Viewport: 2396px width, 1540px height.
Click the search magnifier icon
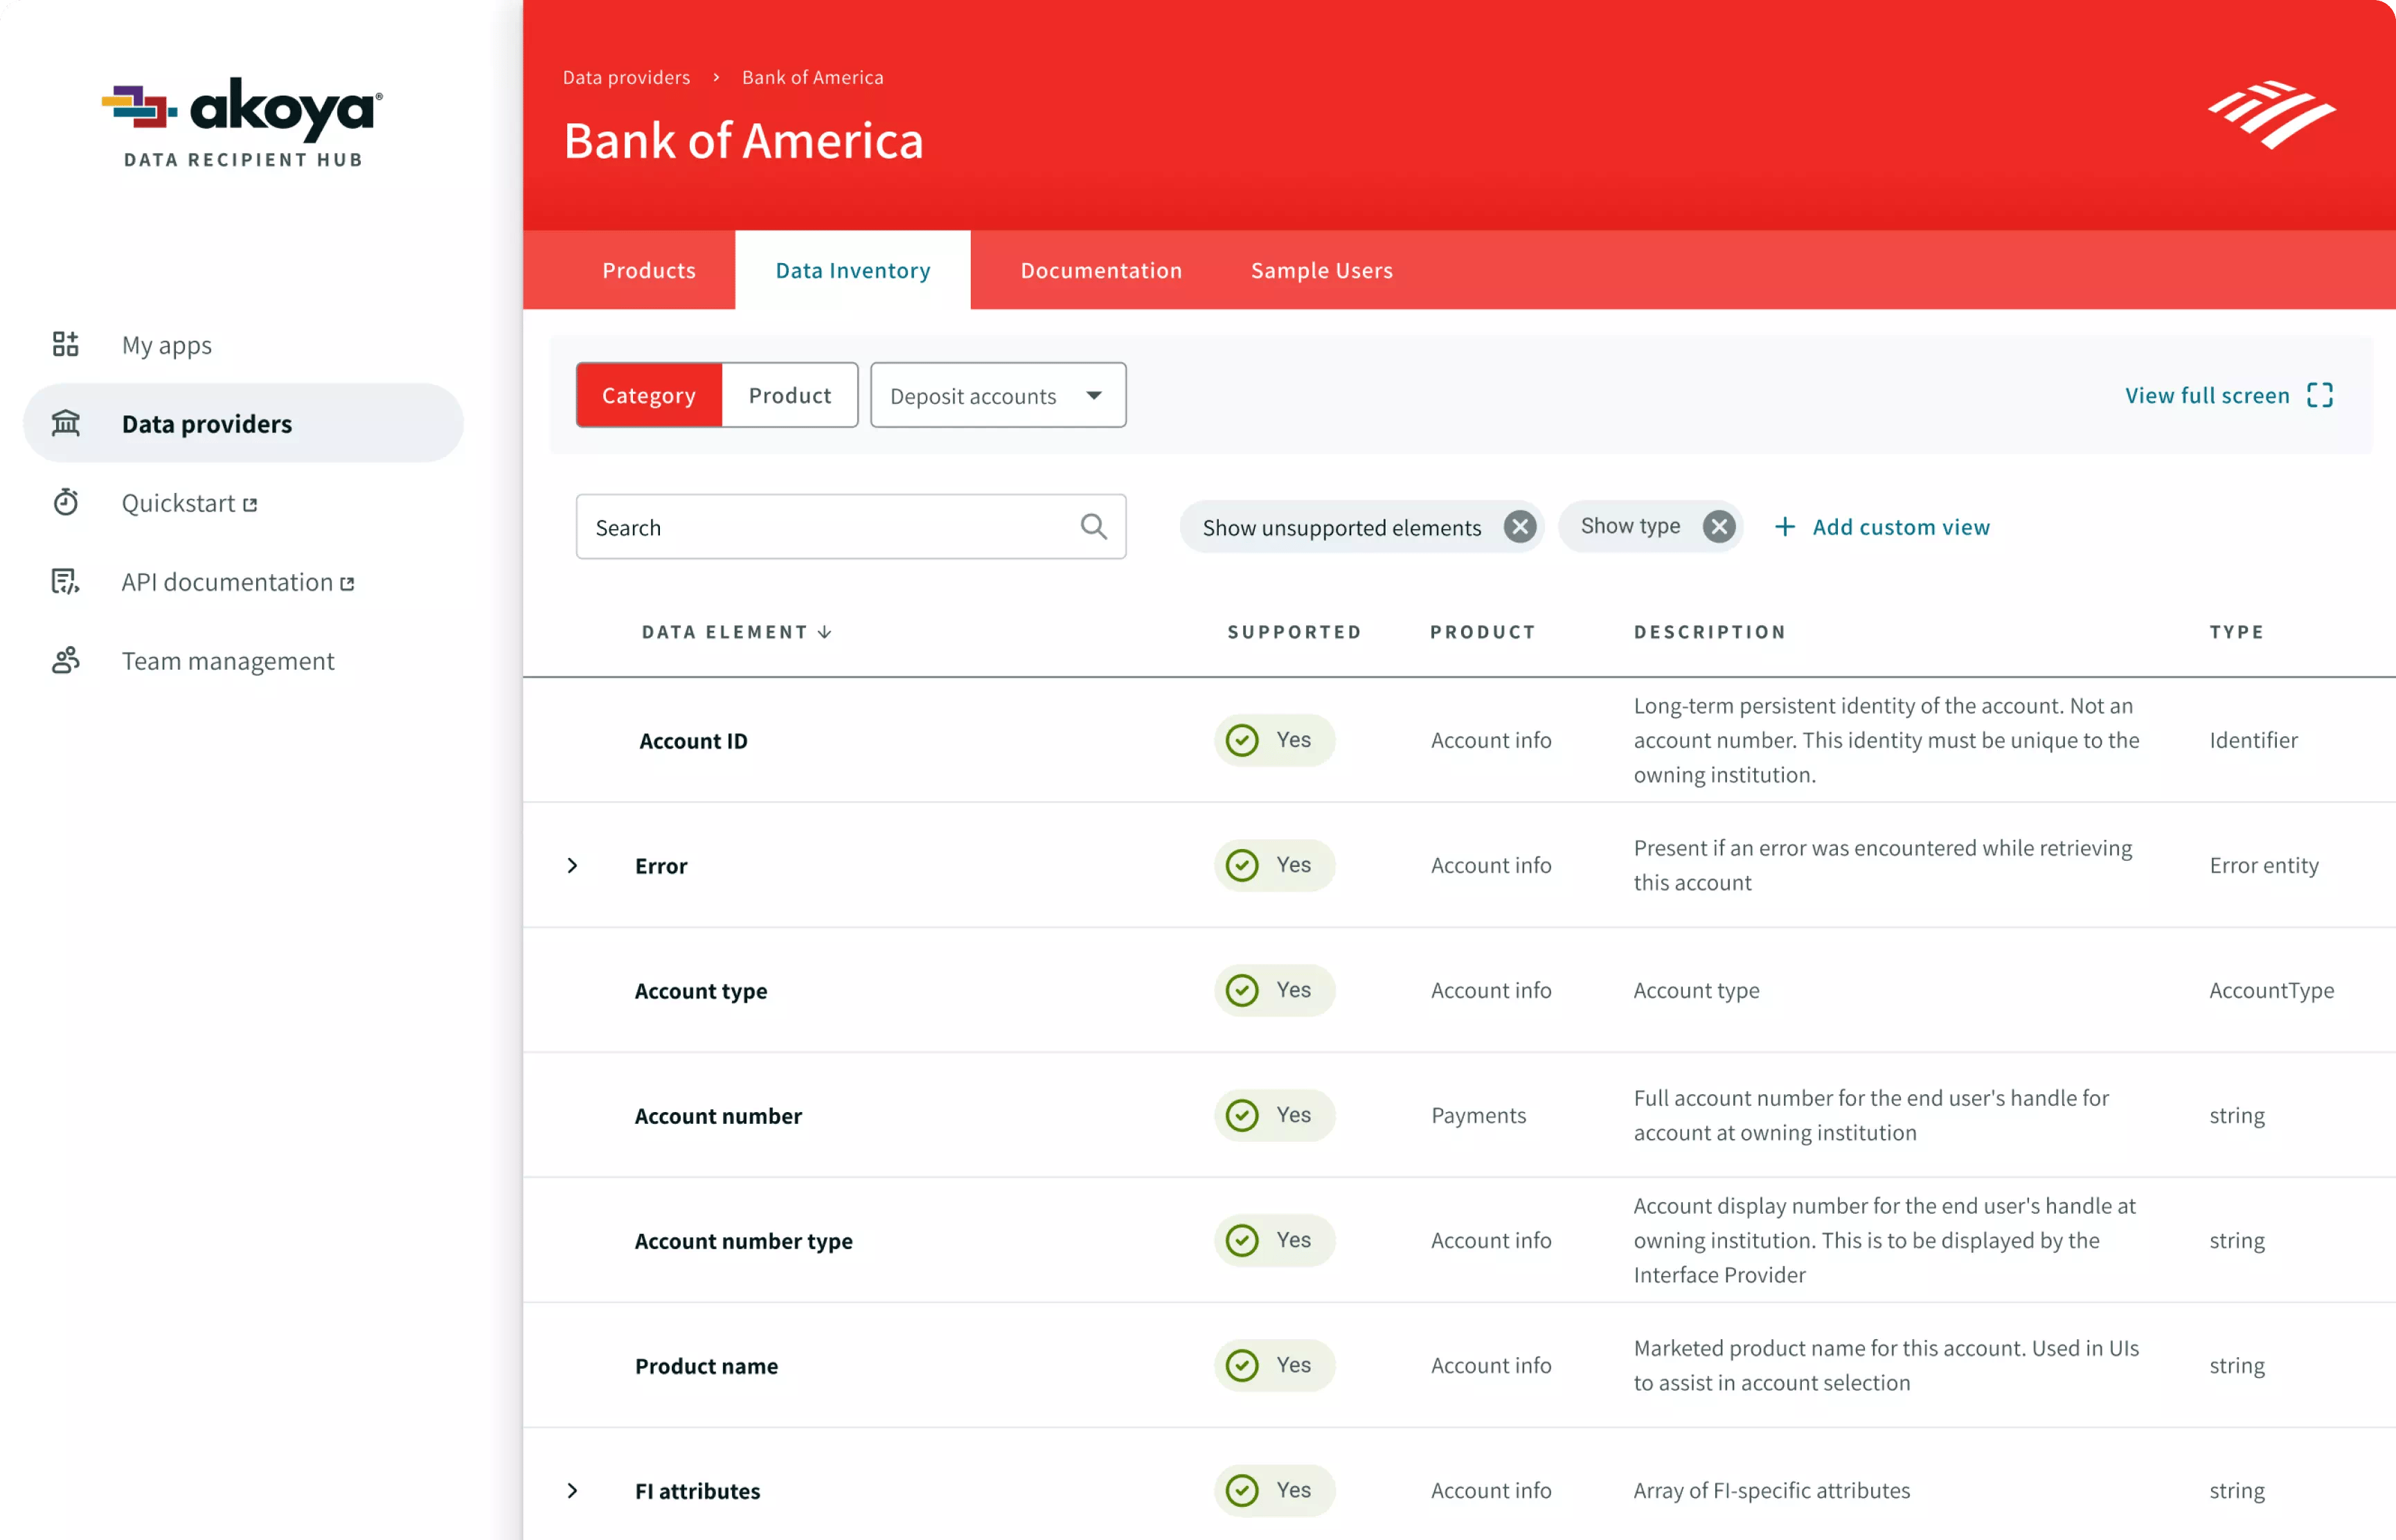point(1093,526)
